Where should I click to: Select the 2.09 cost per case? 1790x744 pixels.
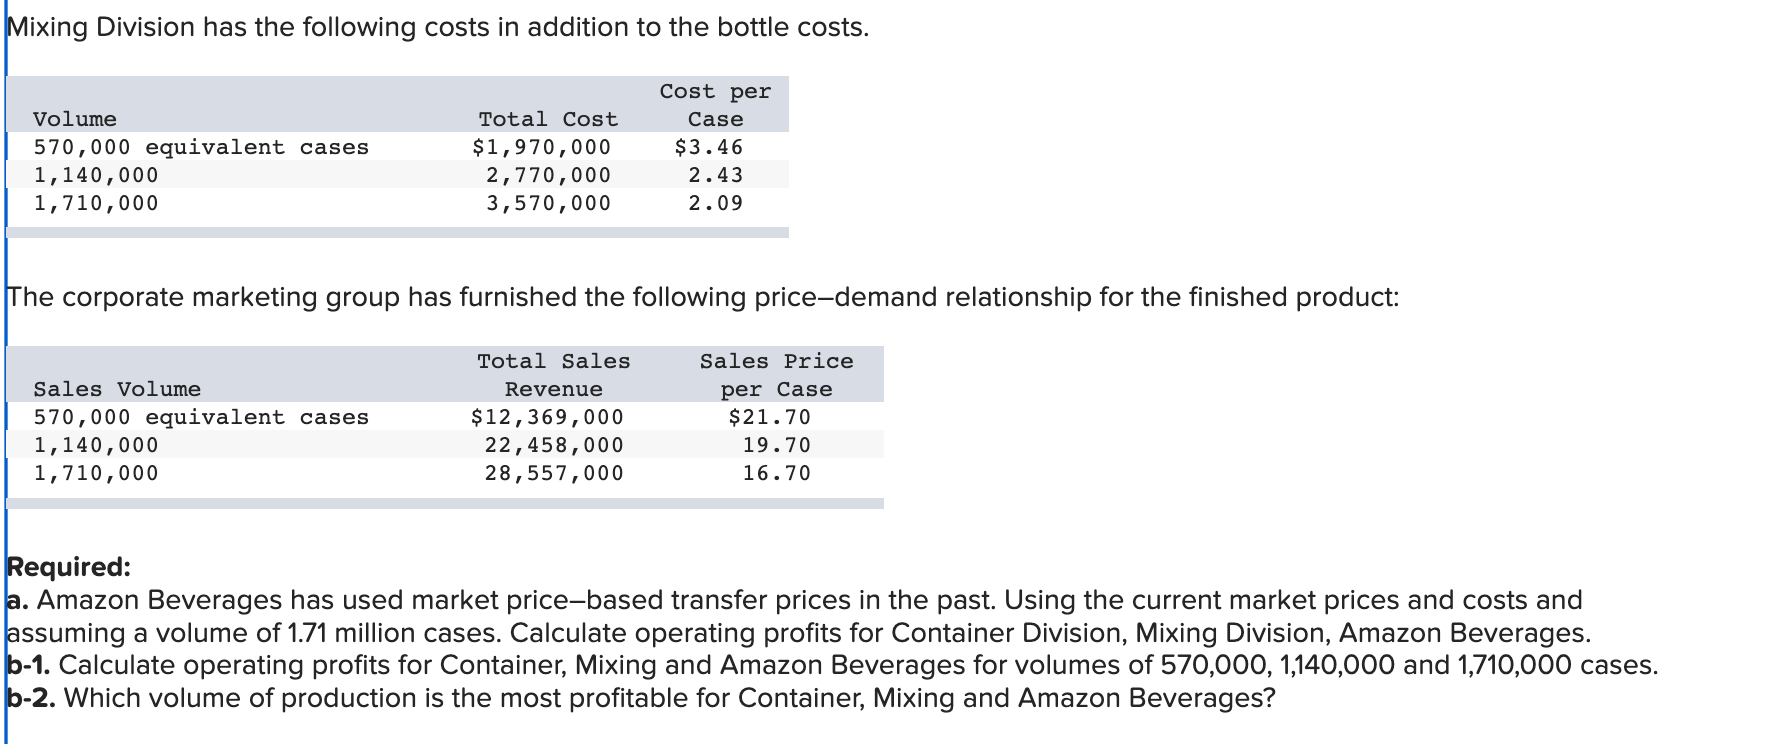coord(715,203)
